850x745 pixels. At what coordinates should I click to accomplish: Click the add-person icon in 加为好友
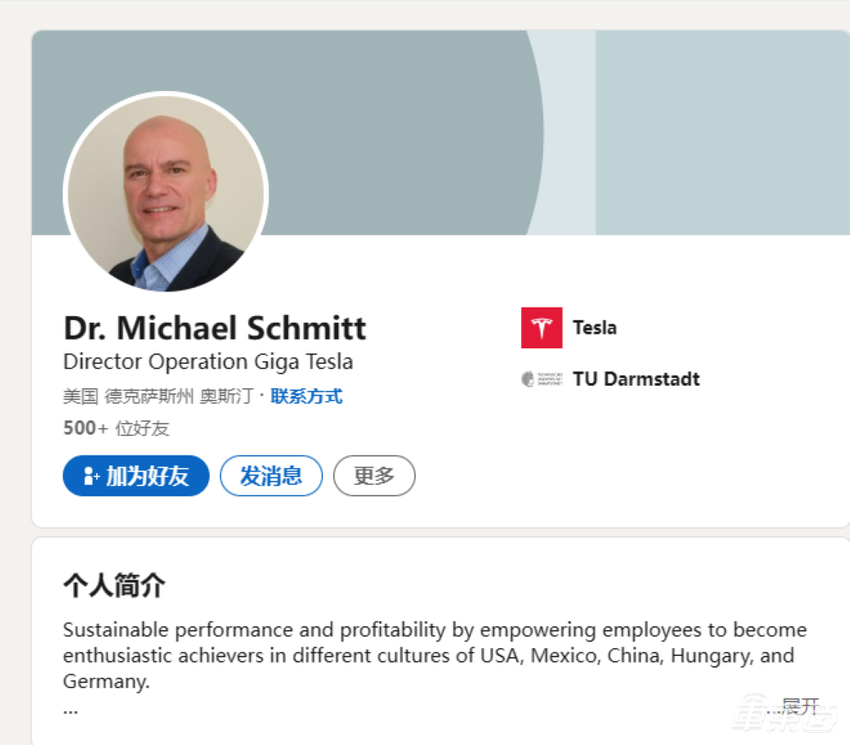pos(90,476)
